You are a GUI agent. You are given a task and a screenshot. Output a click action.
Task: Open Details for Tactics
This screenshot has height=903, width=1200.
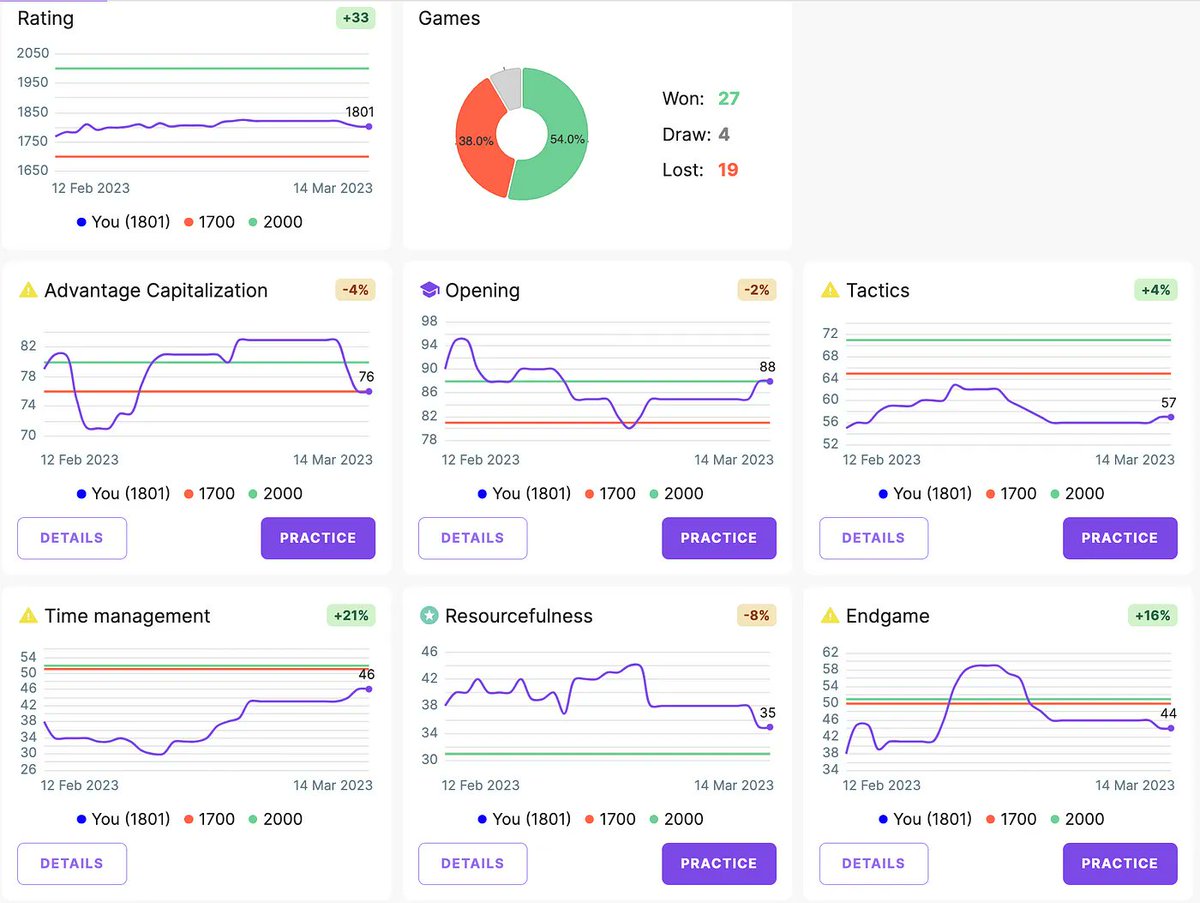coord(874,538)
